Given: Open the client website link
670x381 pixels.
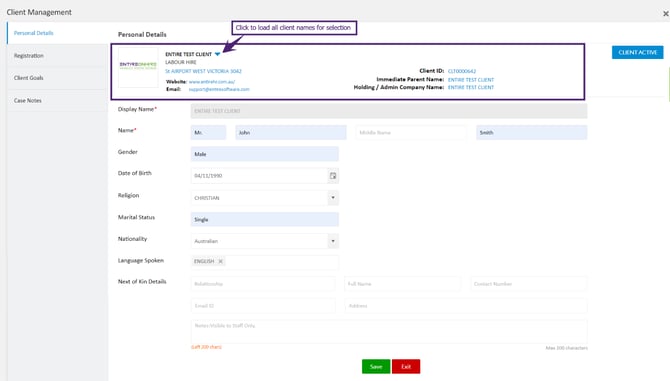Looking at the screenshot, I should (x=212, y=81).
